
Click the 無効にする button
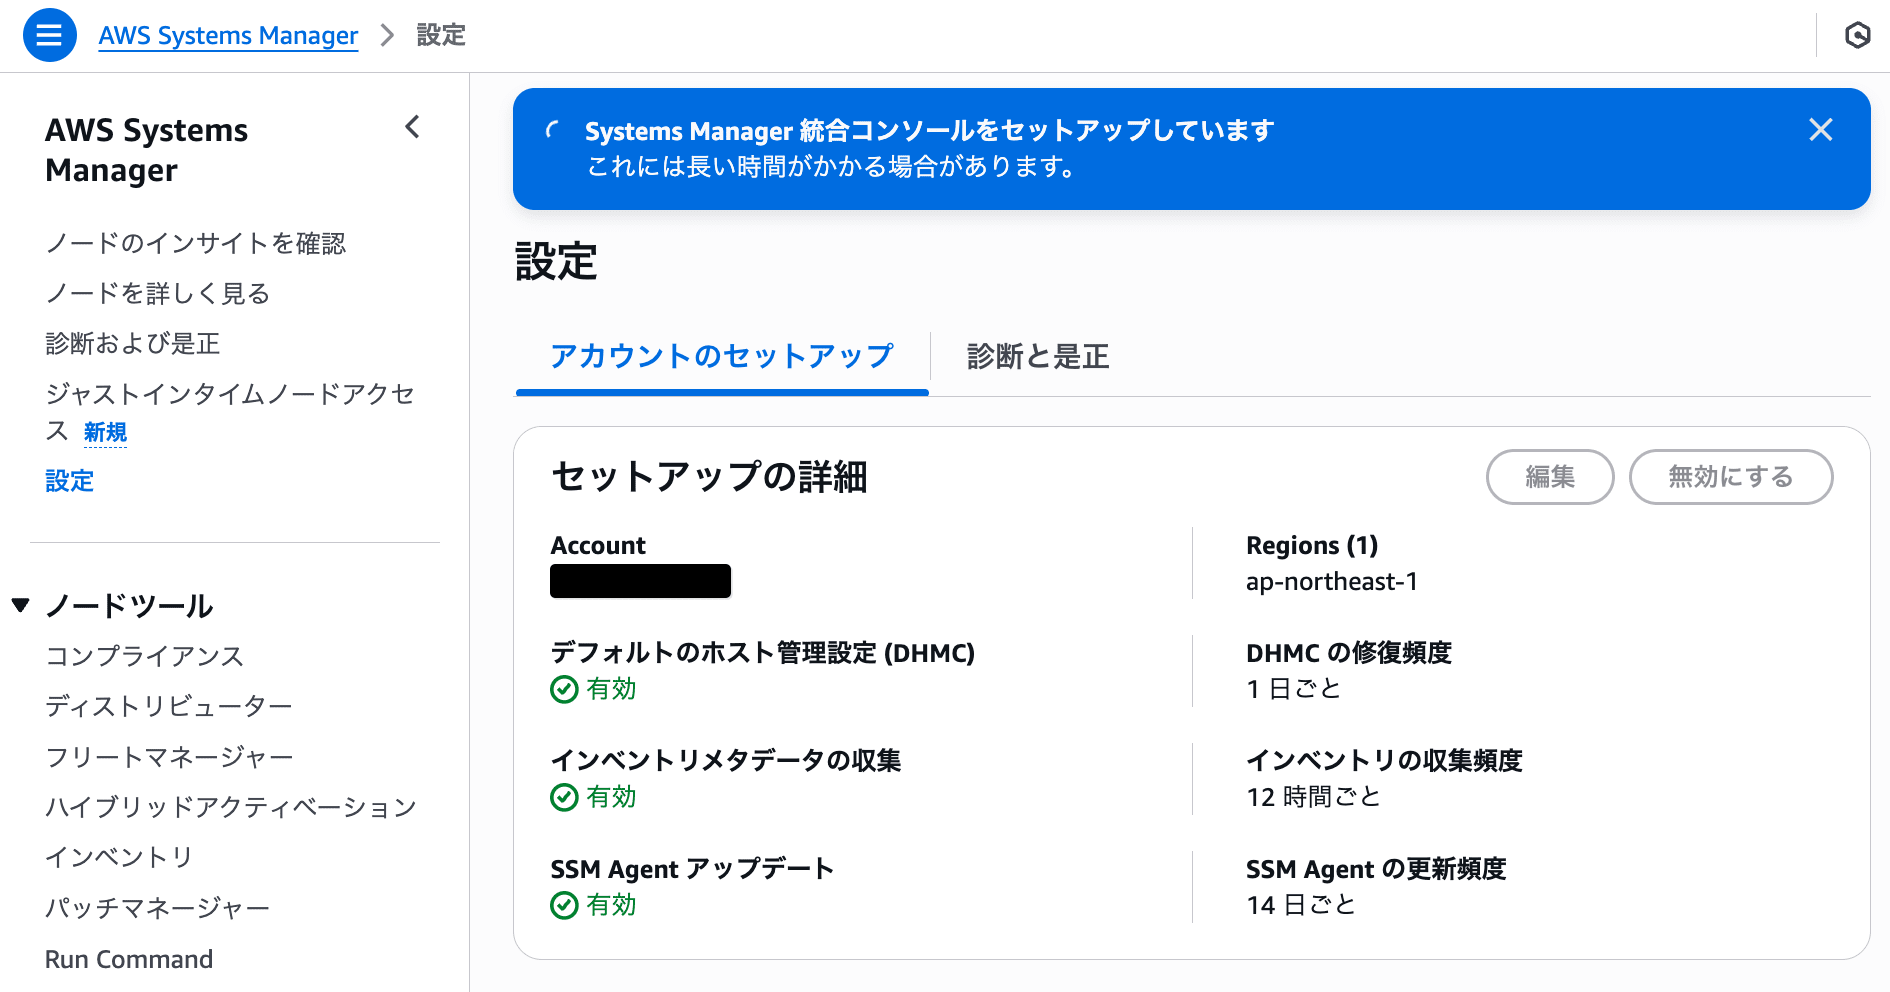pyautogui.click(x=1731, y=477)
